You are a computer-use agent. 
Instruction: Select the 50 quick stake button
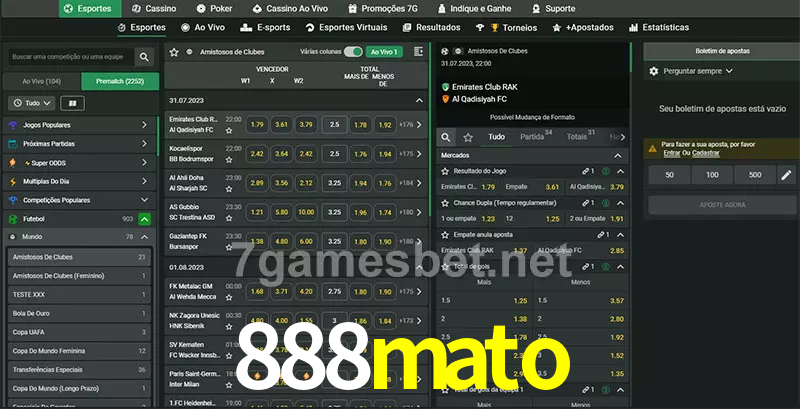(x=669, y=175)
